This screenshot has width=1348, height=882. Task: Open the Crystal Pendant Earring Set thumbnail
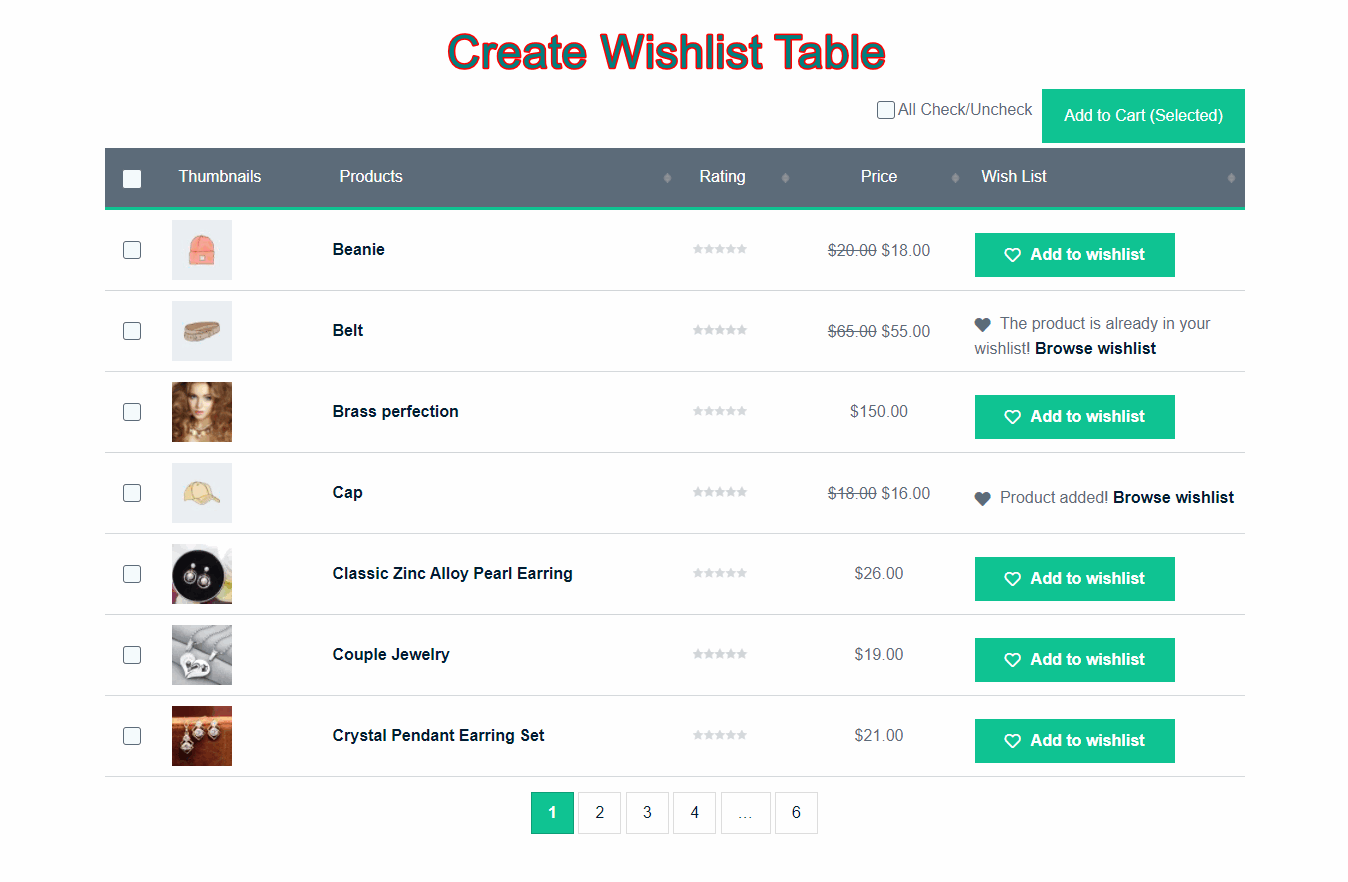[202, 736]
